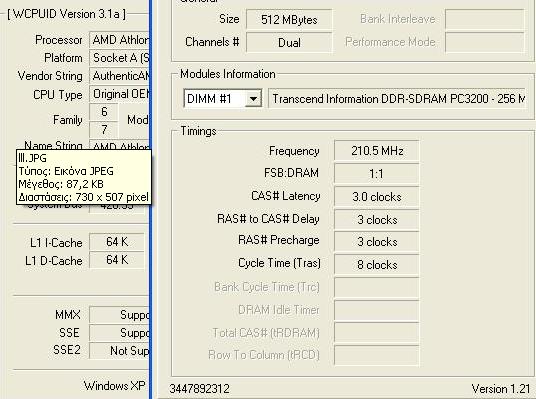Click the empty Bank Interleave field
The height and width of the screenshot is (399, 536).
485,19
